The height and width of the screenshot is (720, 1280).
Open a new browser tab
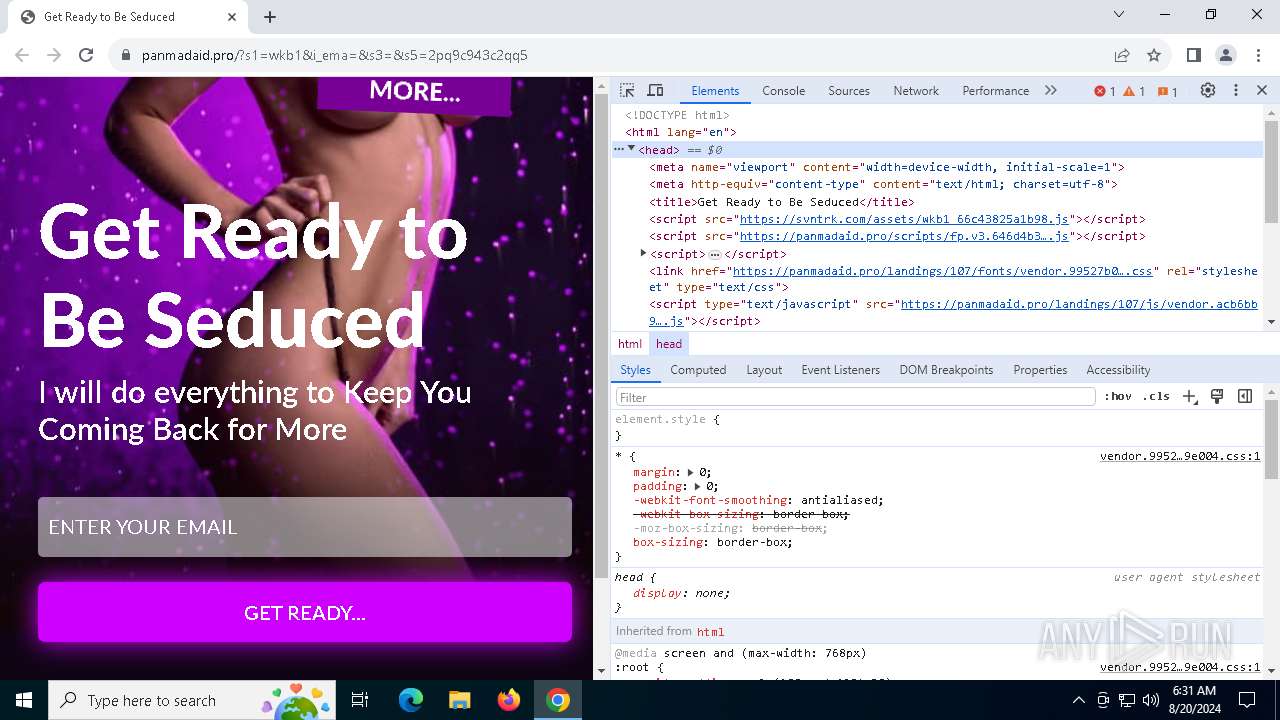270,16
